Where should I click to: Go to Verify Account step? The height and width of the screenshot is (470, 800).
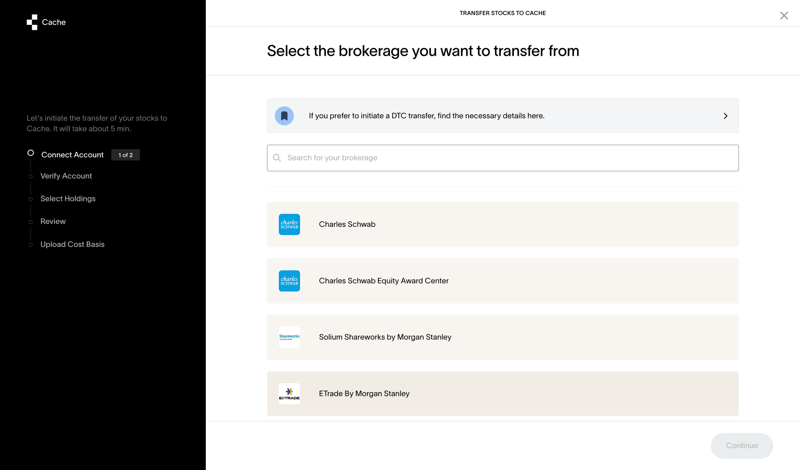[66, 176]
